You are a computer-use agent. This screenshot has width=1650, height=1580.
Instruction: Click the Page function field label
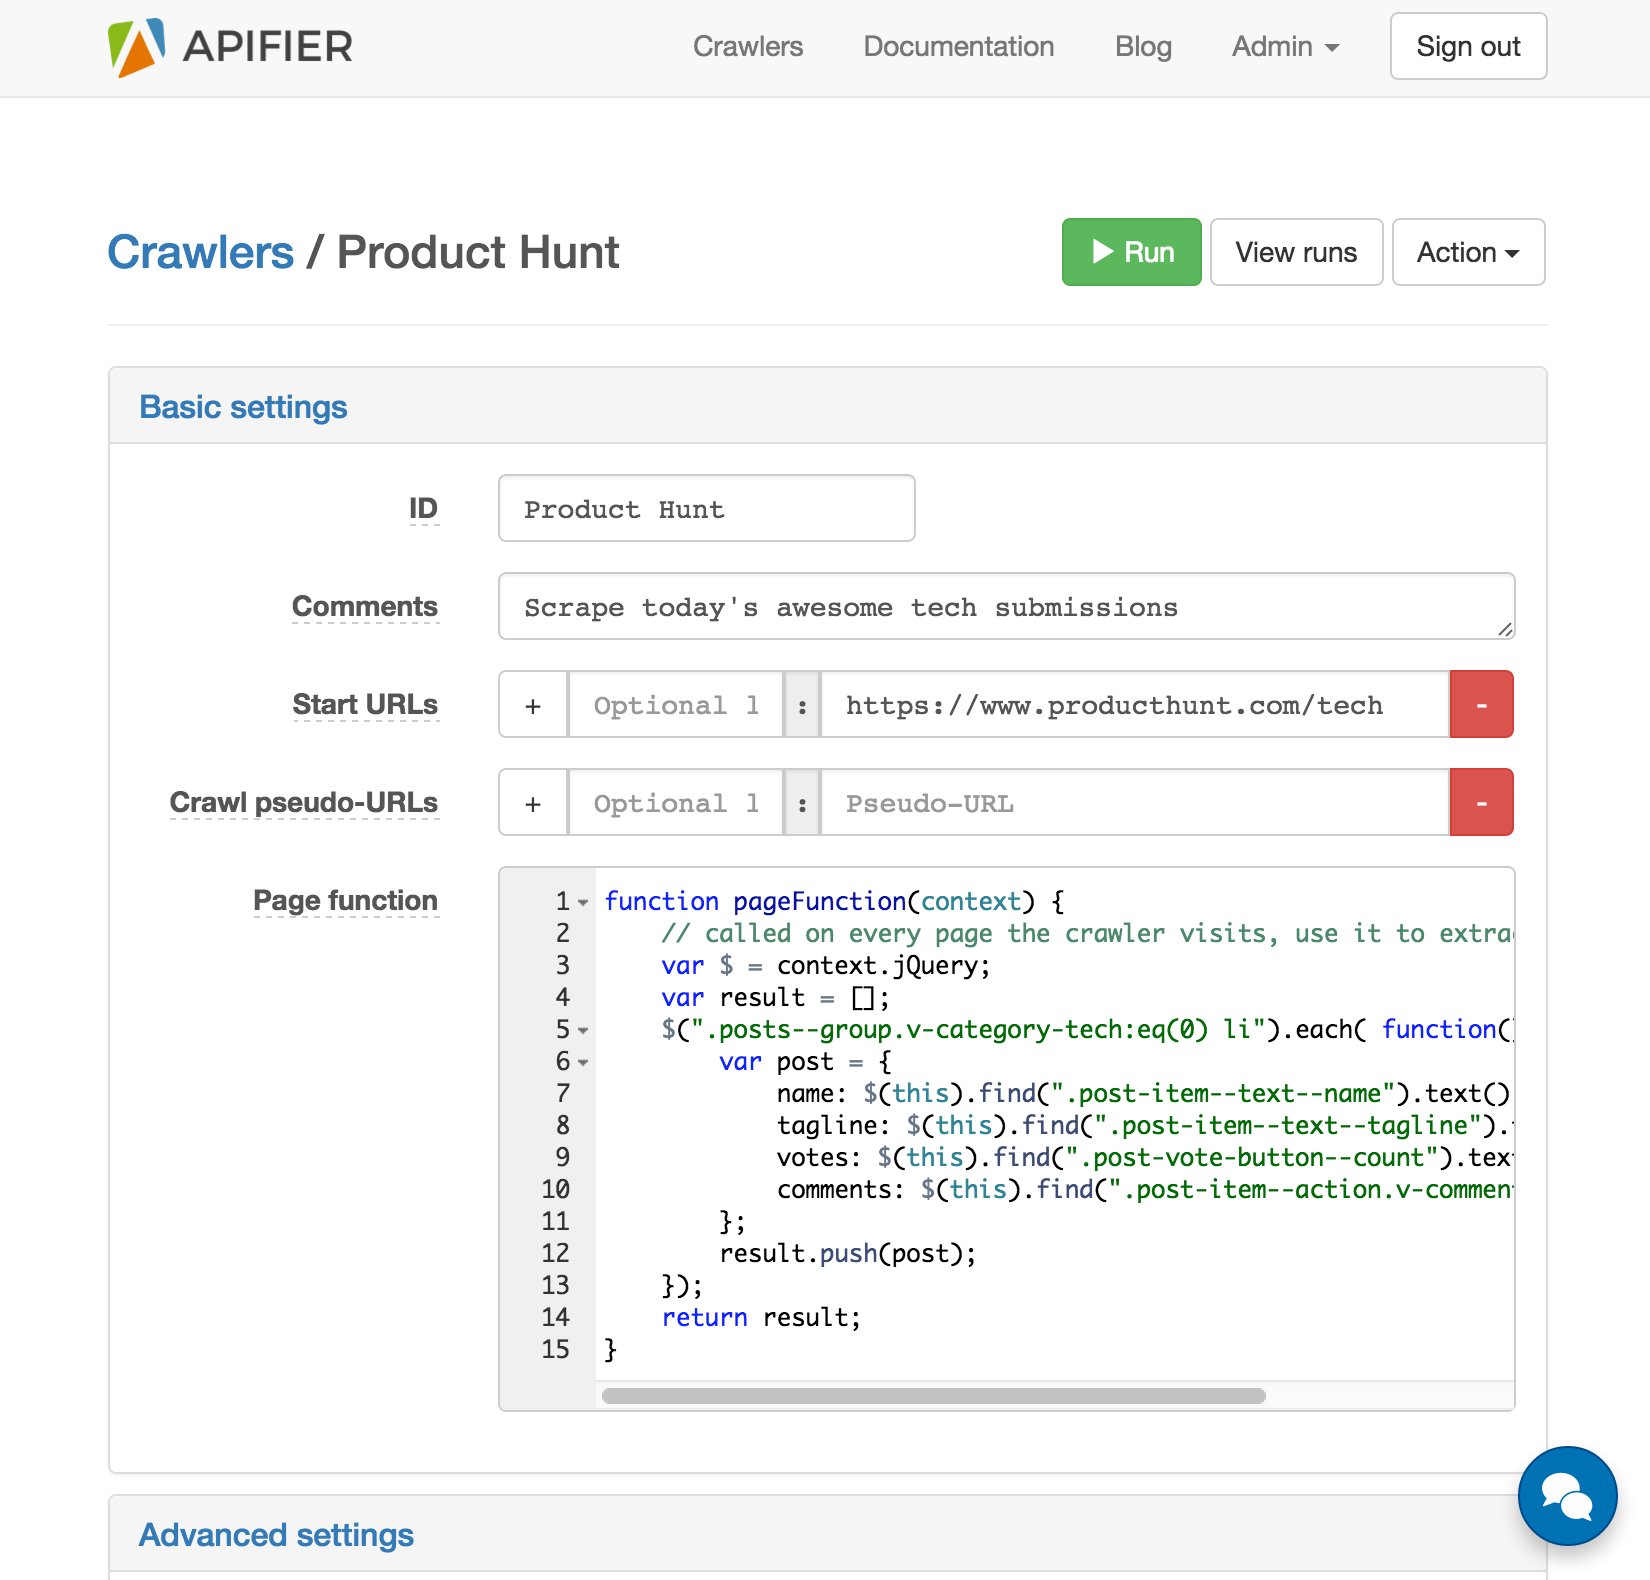coord(345,900)
